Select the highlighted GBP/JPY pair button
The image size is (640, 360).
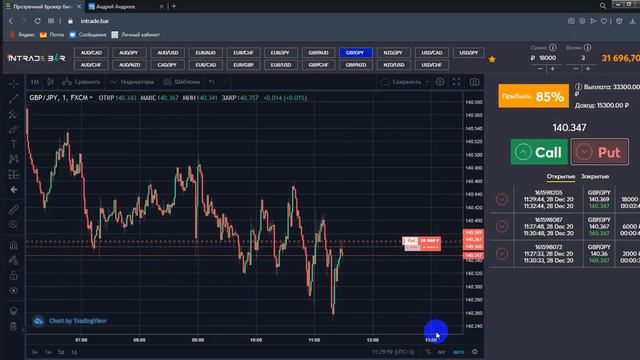[x=355, y=53]
